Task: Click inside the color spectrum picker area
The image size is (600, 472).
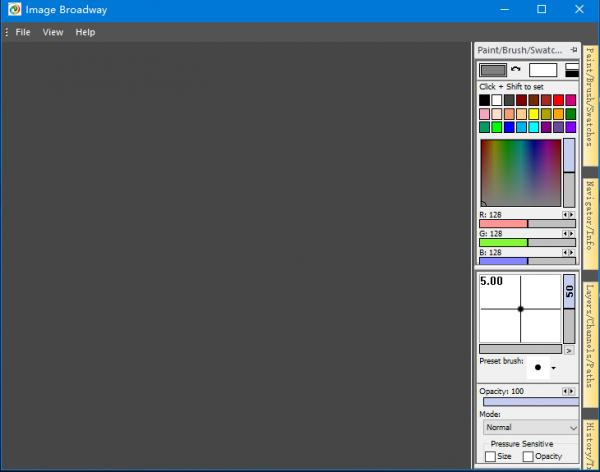Action: (x=520, y=172)
